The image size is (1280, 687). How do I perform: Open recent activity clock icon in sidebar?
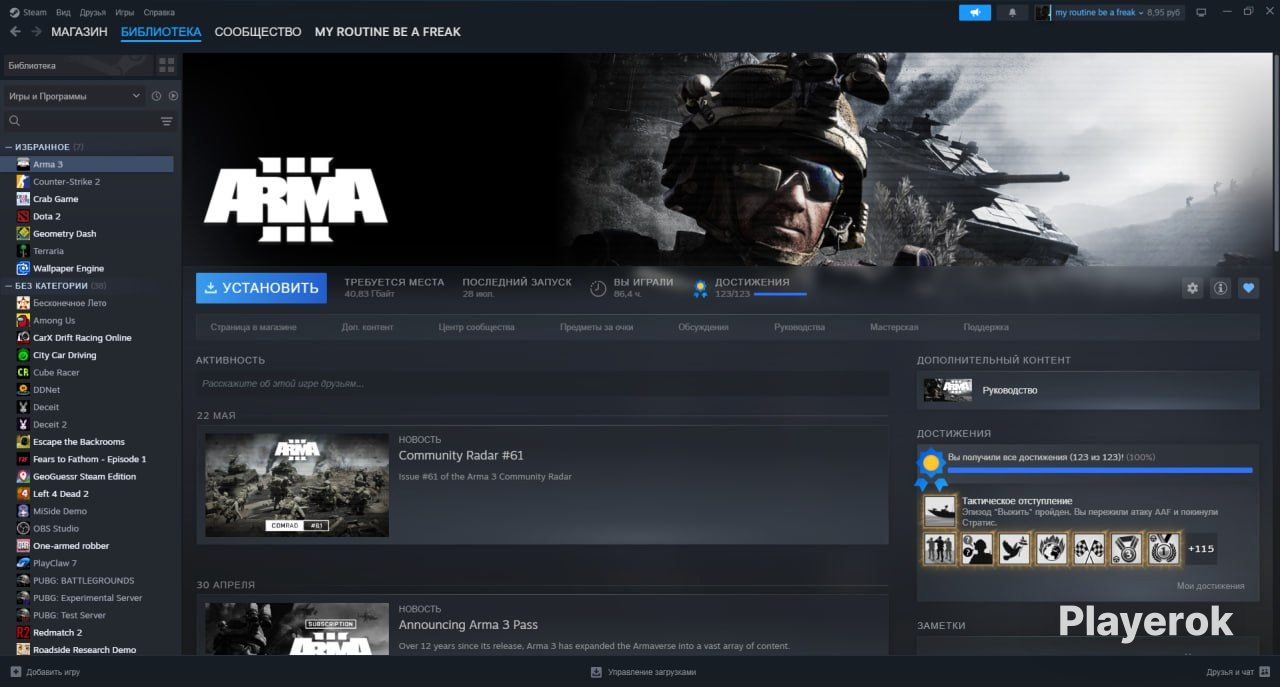[156, 96]
